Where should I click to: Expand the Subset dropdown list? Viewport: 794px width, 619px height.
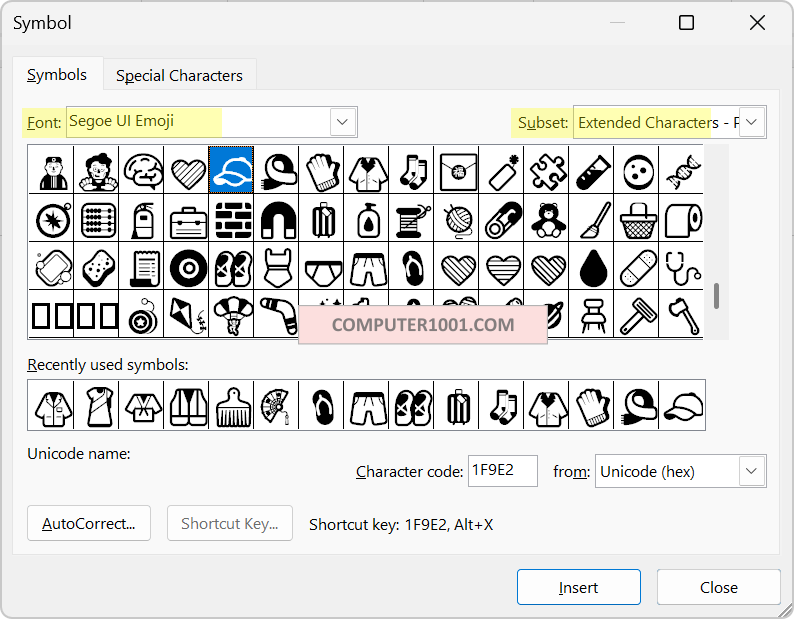click(x=751, y=122)
